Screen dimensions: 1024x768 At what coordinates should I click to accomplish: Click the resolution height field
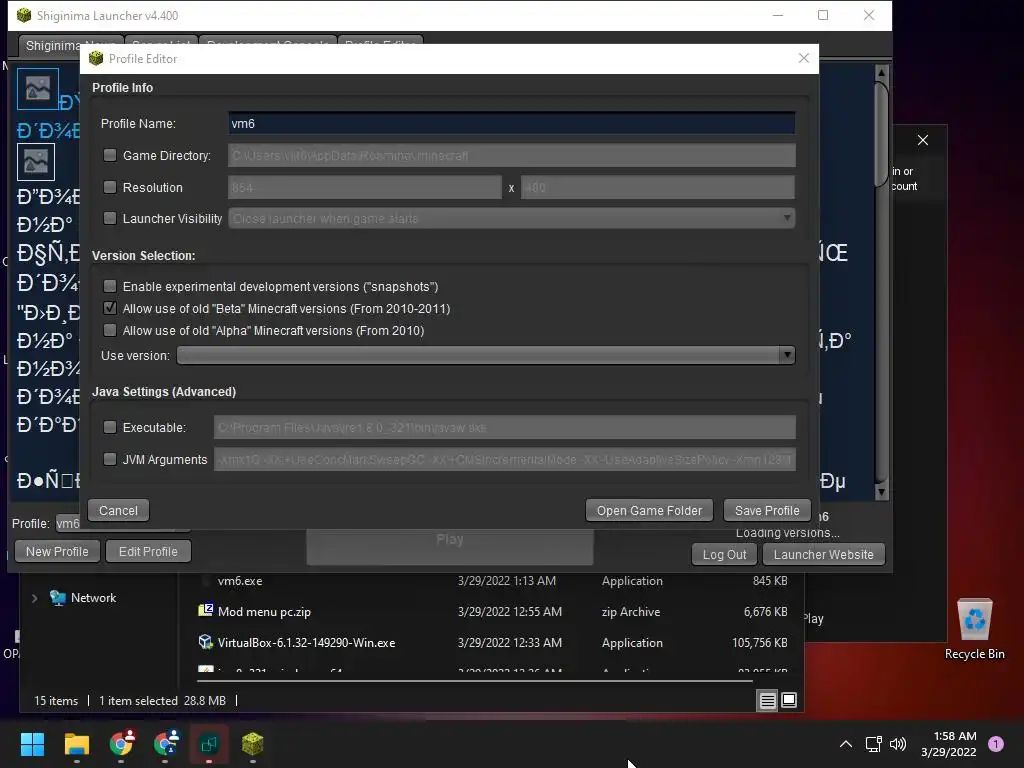click(658, 187)
